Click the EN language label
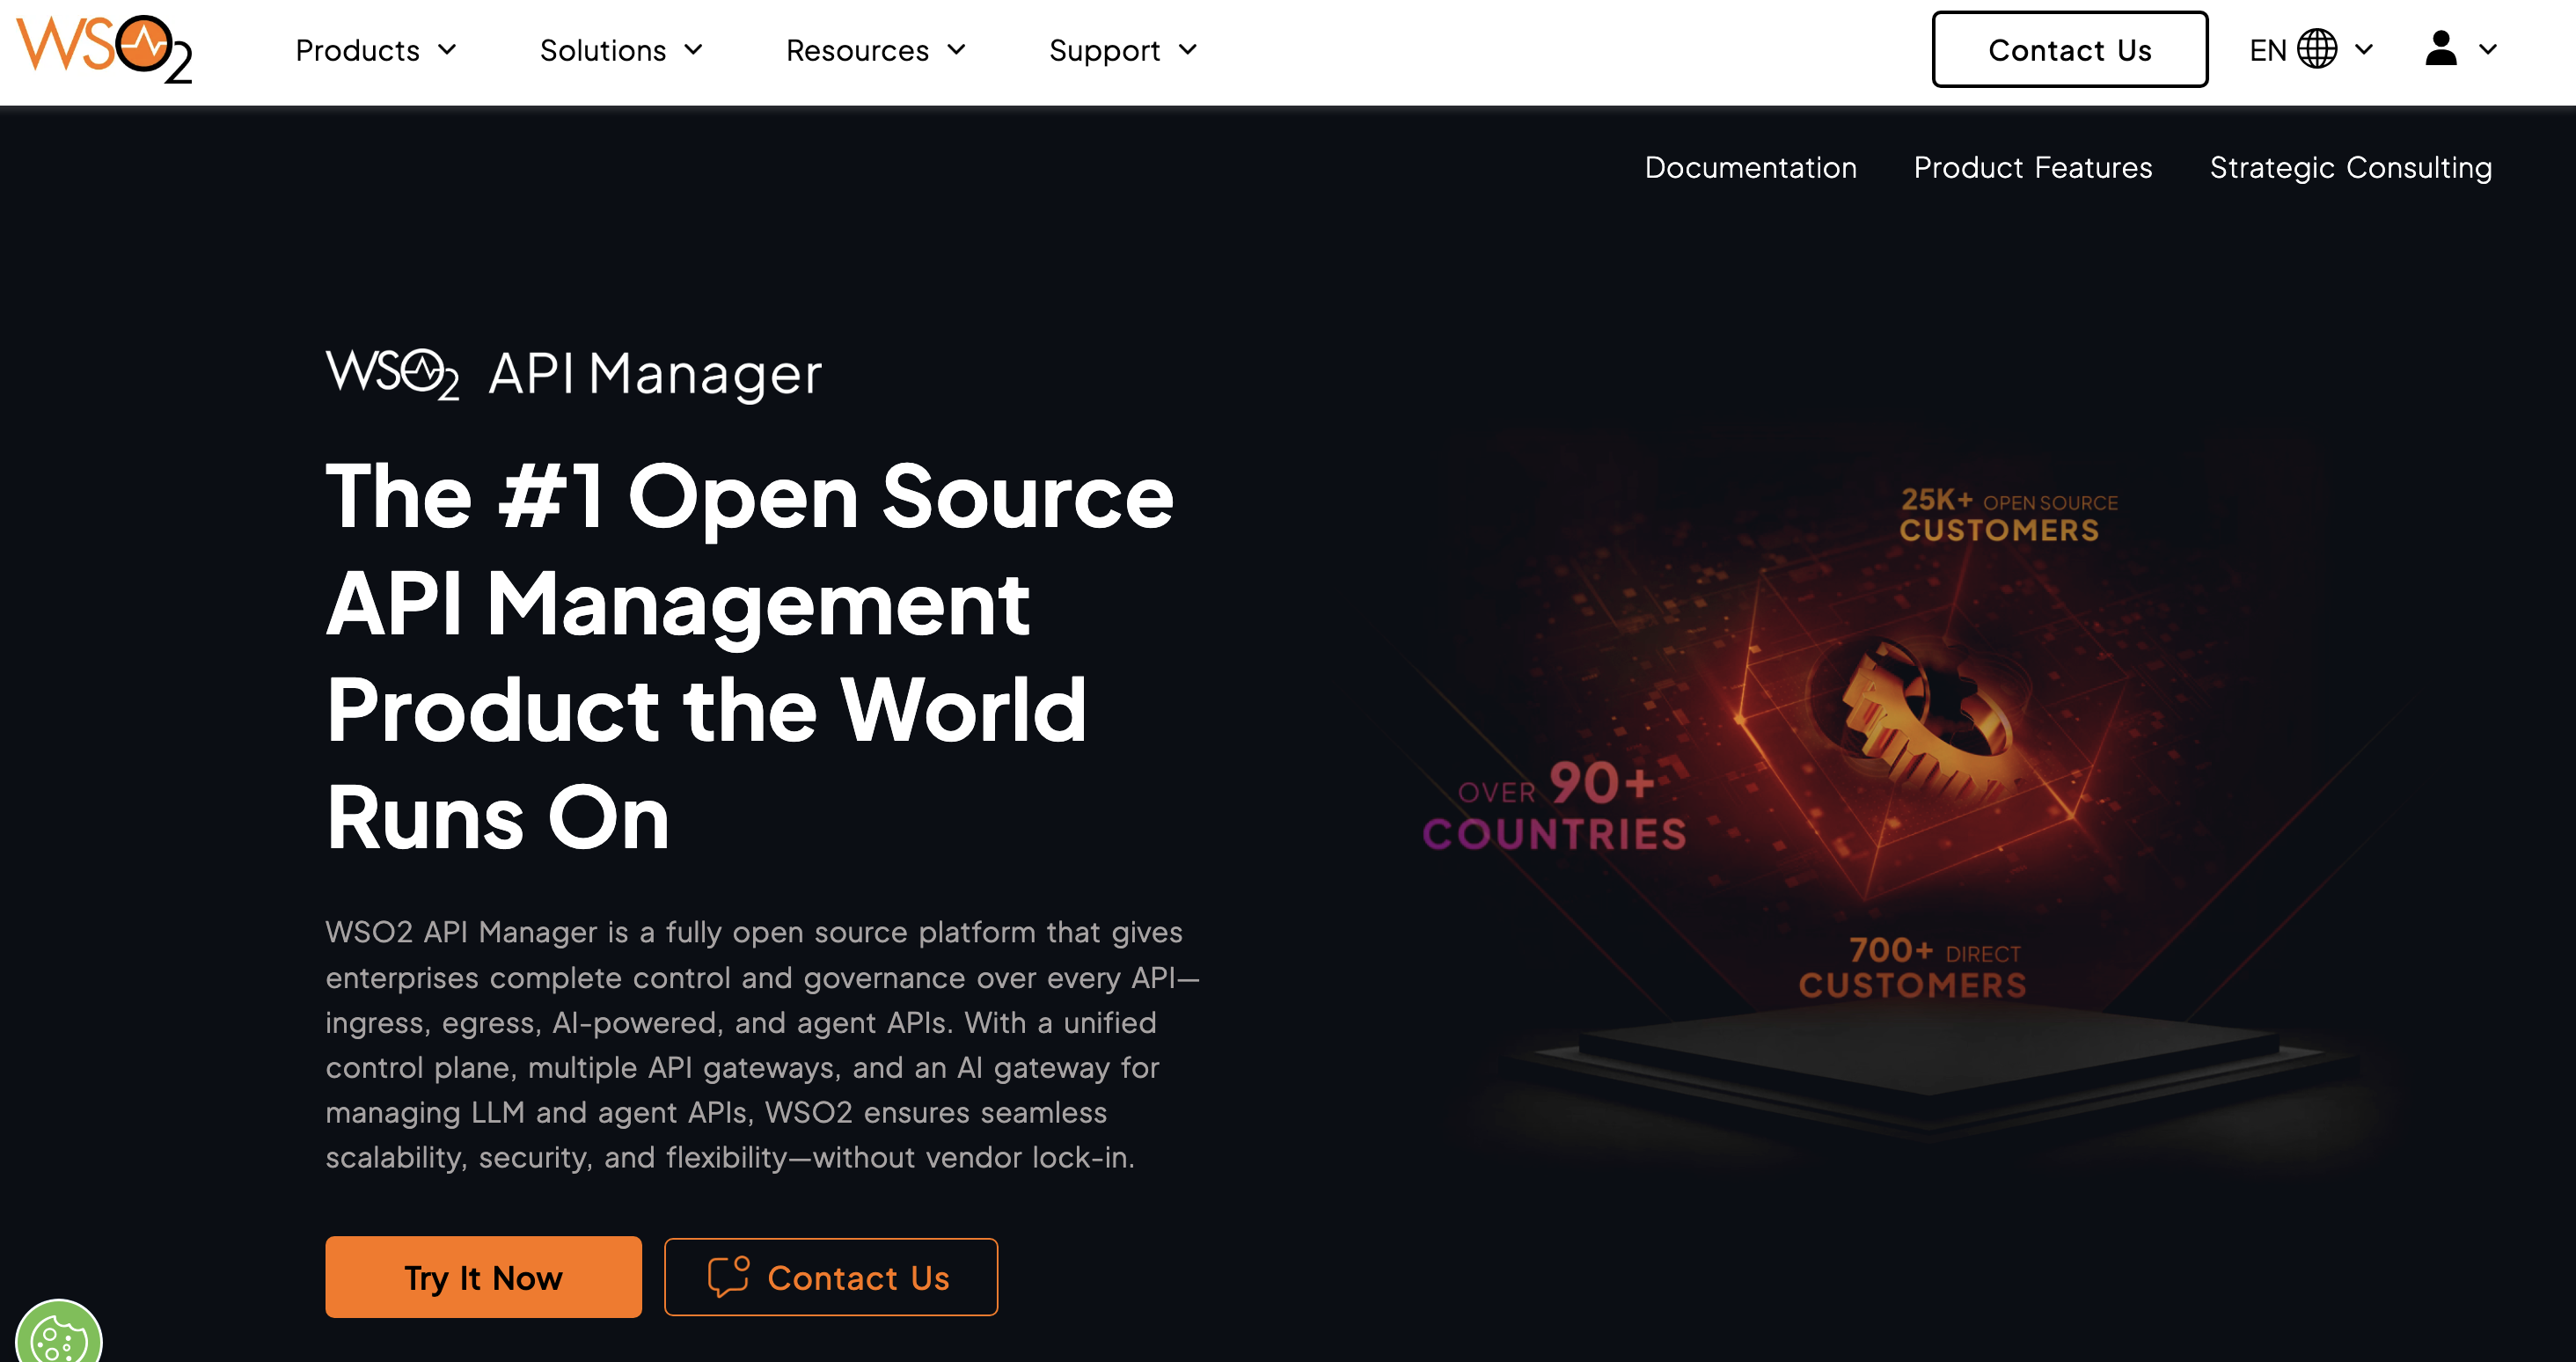Image resolution: width=2576 pixels, height=1362 pixels. [x=2267, y=50]
